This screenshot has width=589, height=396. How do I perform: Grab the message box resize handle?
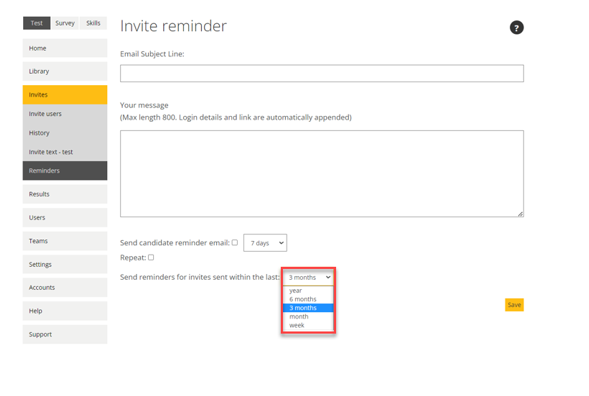[x=520, y=214]
